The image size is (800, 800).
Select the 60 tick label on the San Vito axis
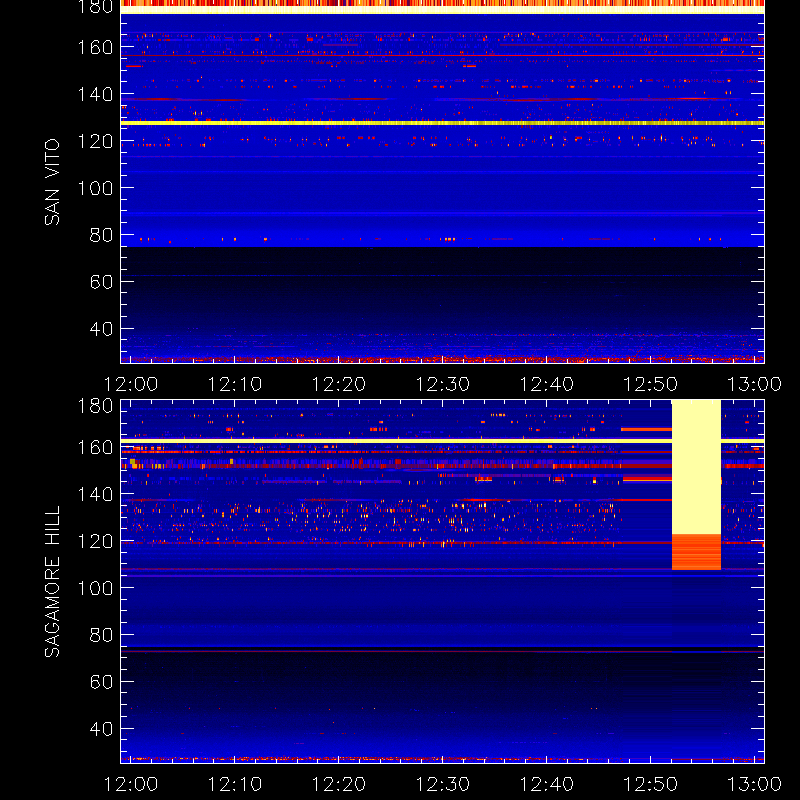tap(101, 282)
